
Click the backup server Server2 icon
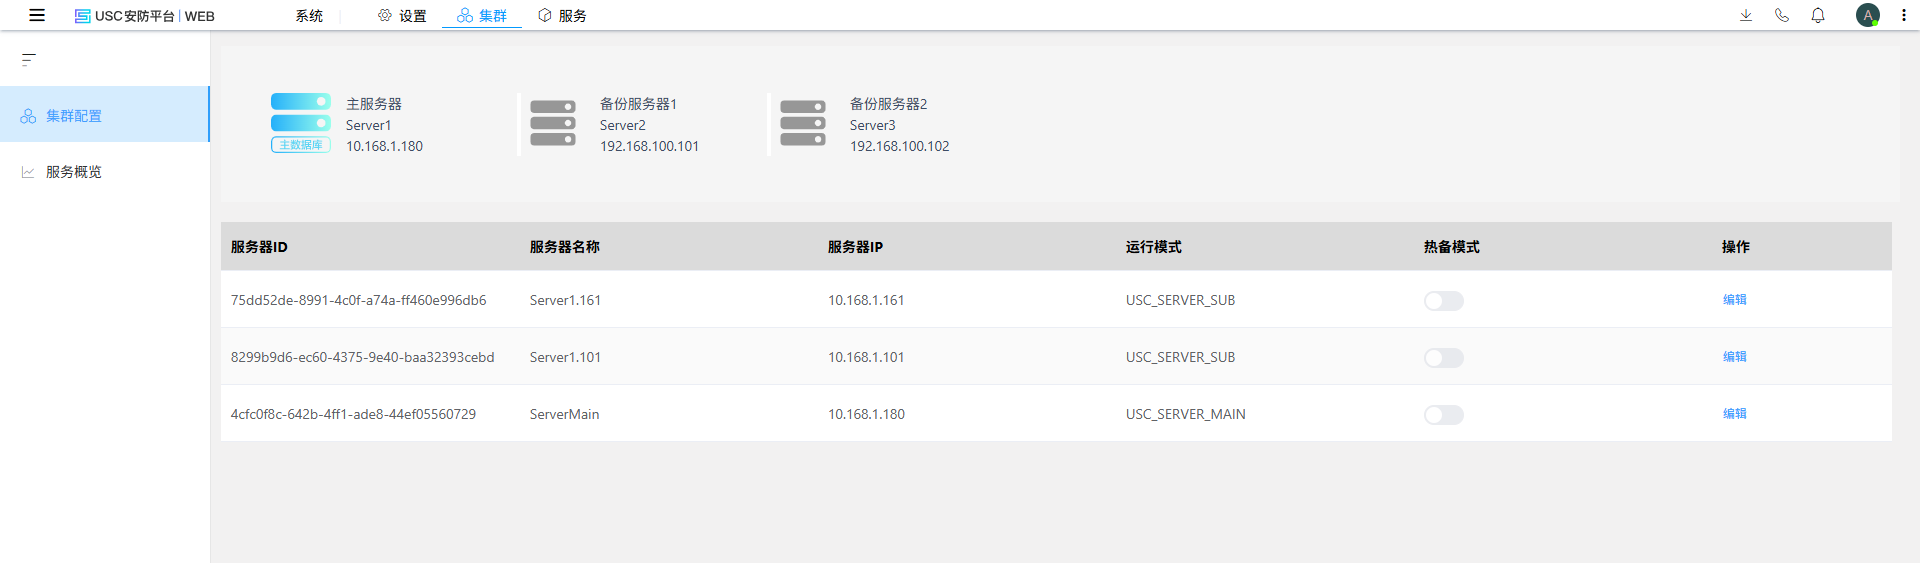(553, 123)
